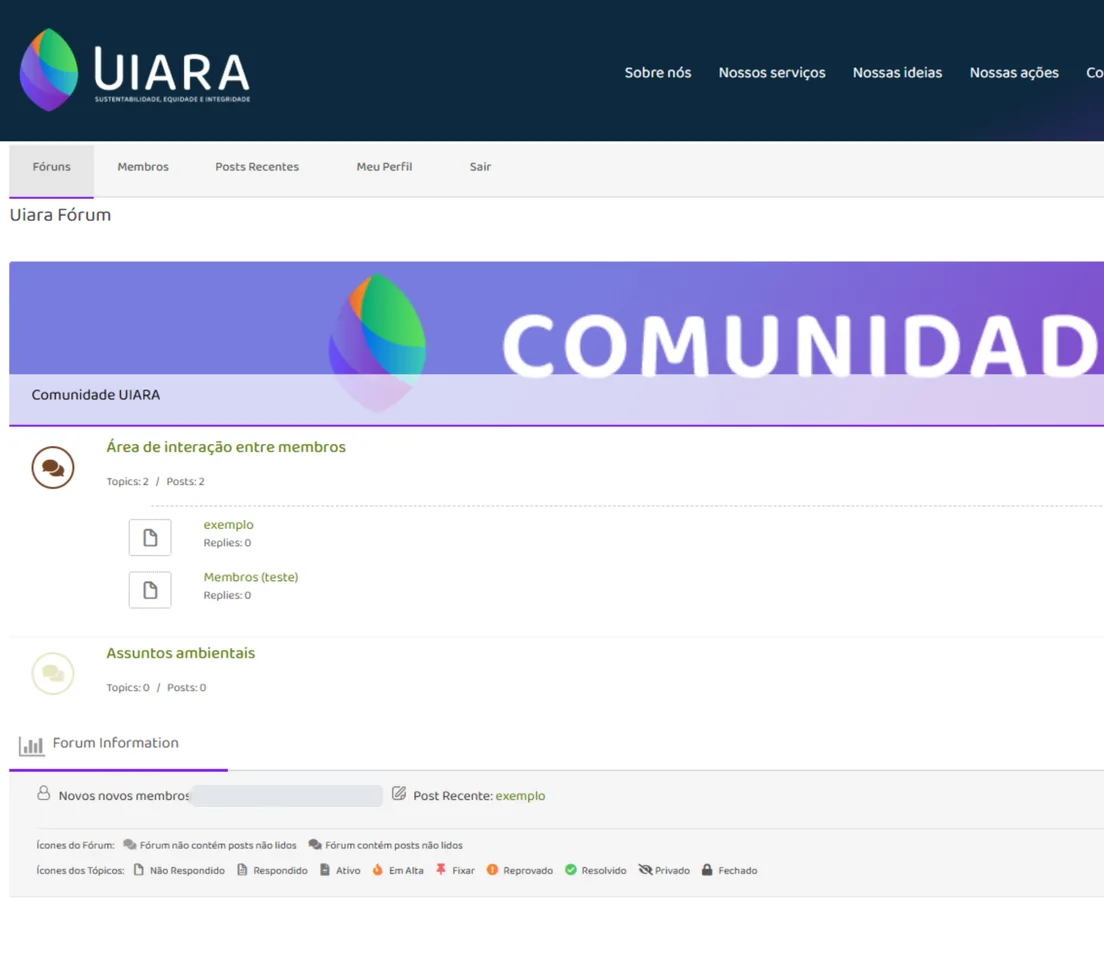Click the Sair tab to log out

(x=480, y=167)
